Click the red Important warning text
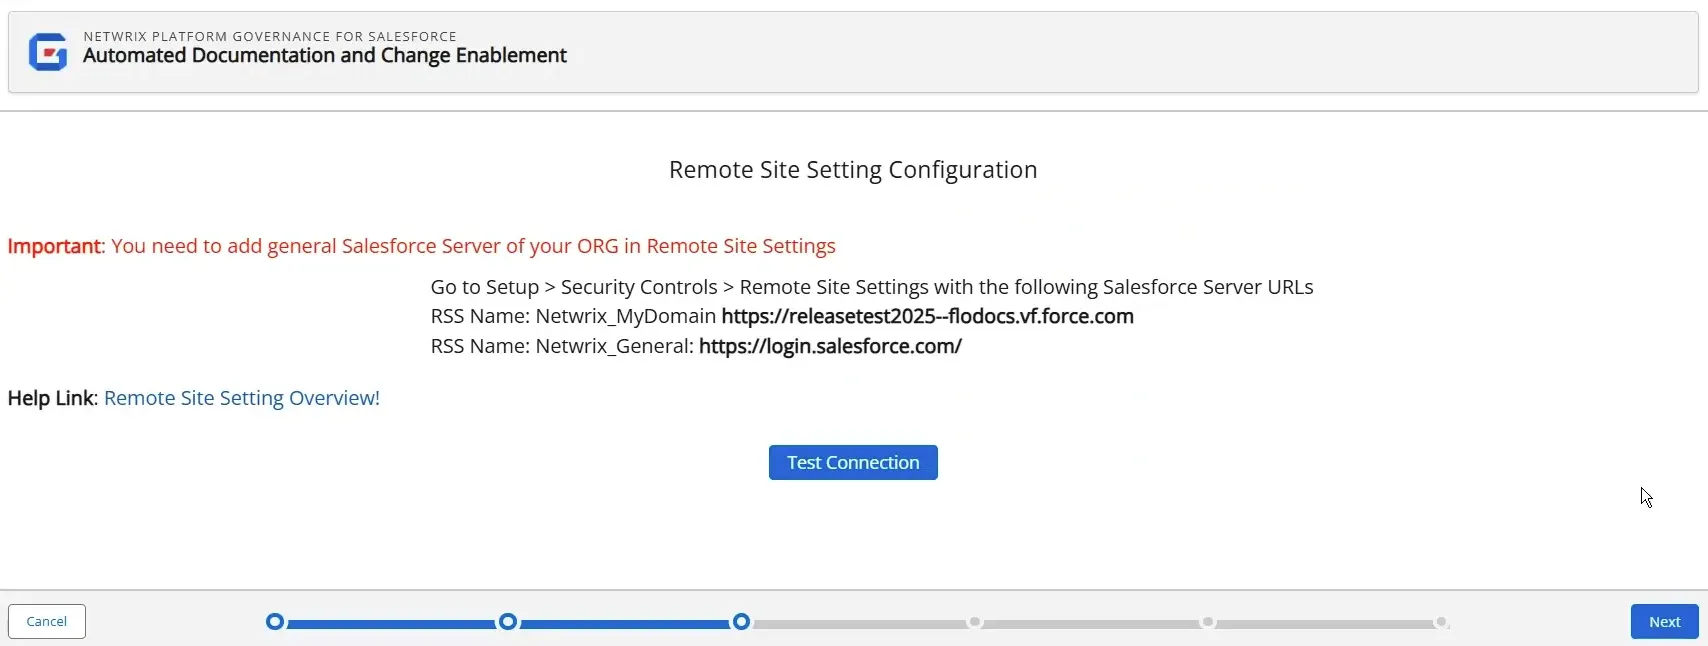1708x646 pixels. (421, 246)
